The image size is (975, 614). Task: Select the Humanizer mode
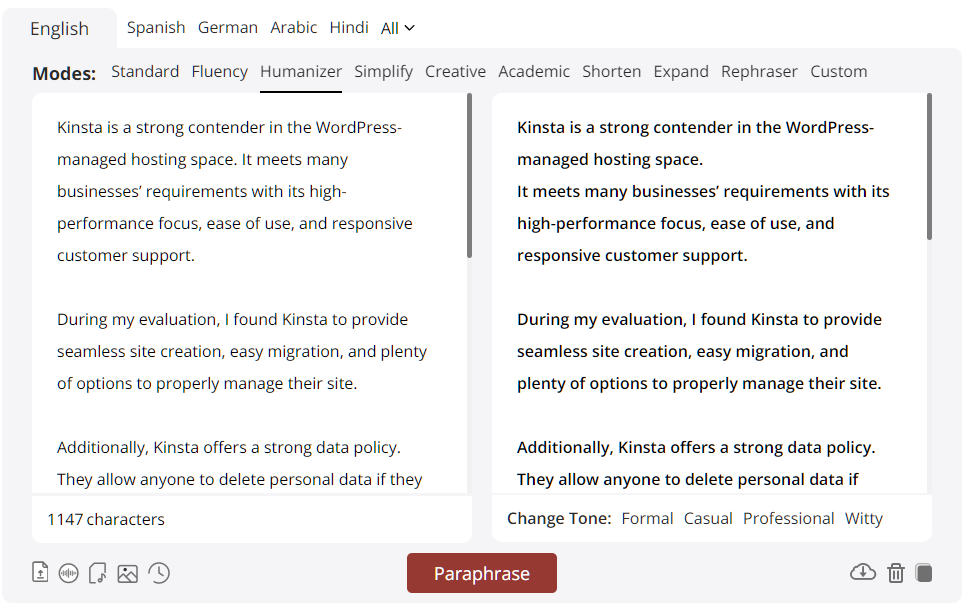pyautogui.click(x=301, y=71)
